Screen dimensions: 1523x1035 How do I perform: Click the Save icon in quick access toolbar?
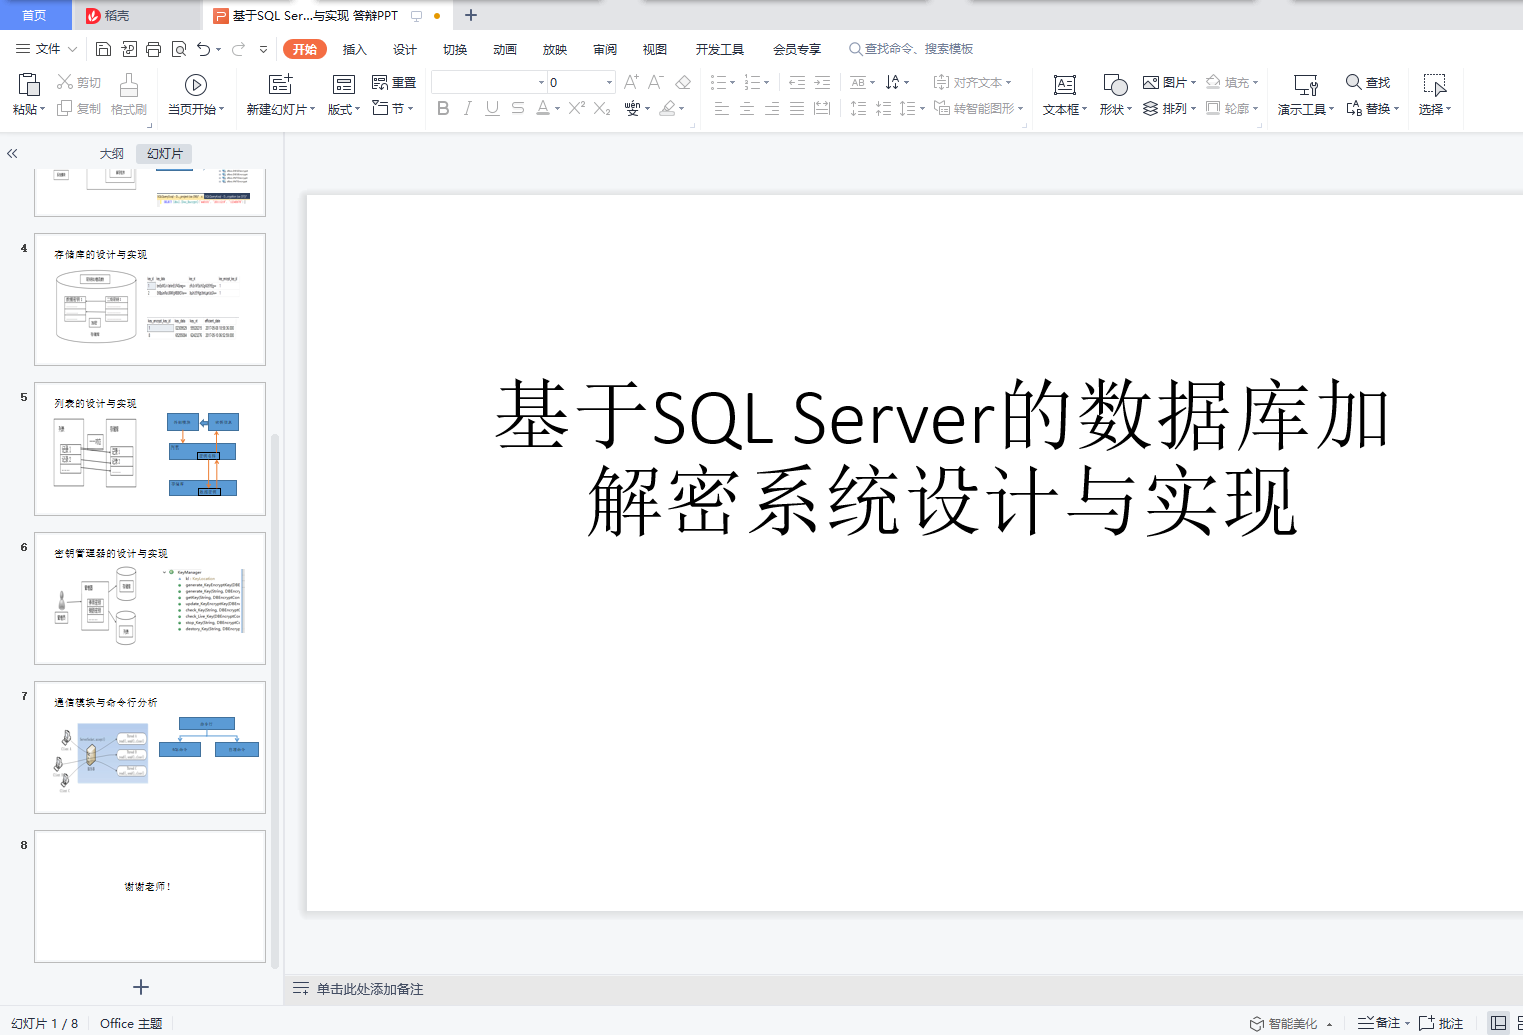click(103, 49)
